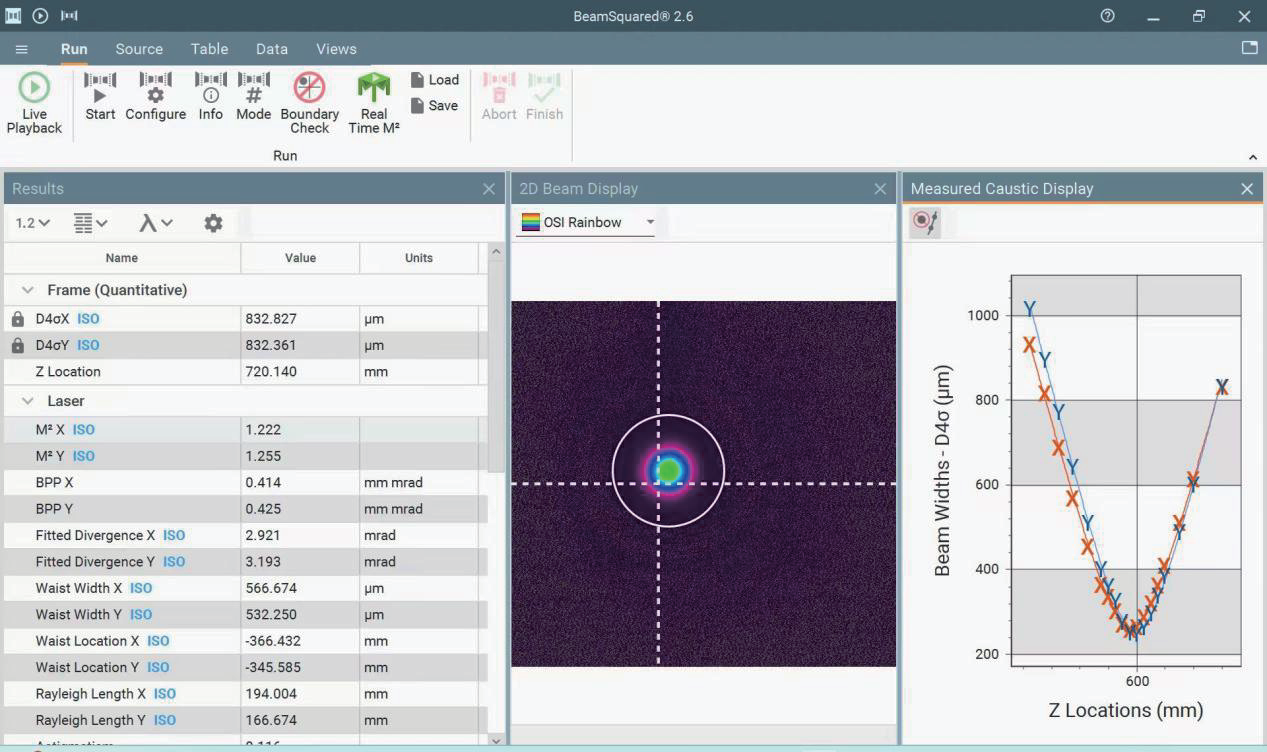Save the current run

click(x=435, y=106)
